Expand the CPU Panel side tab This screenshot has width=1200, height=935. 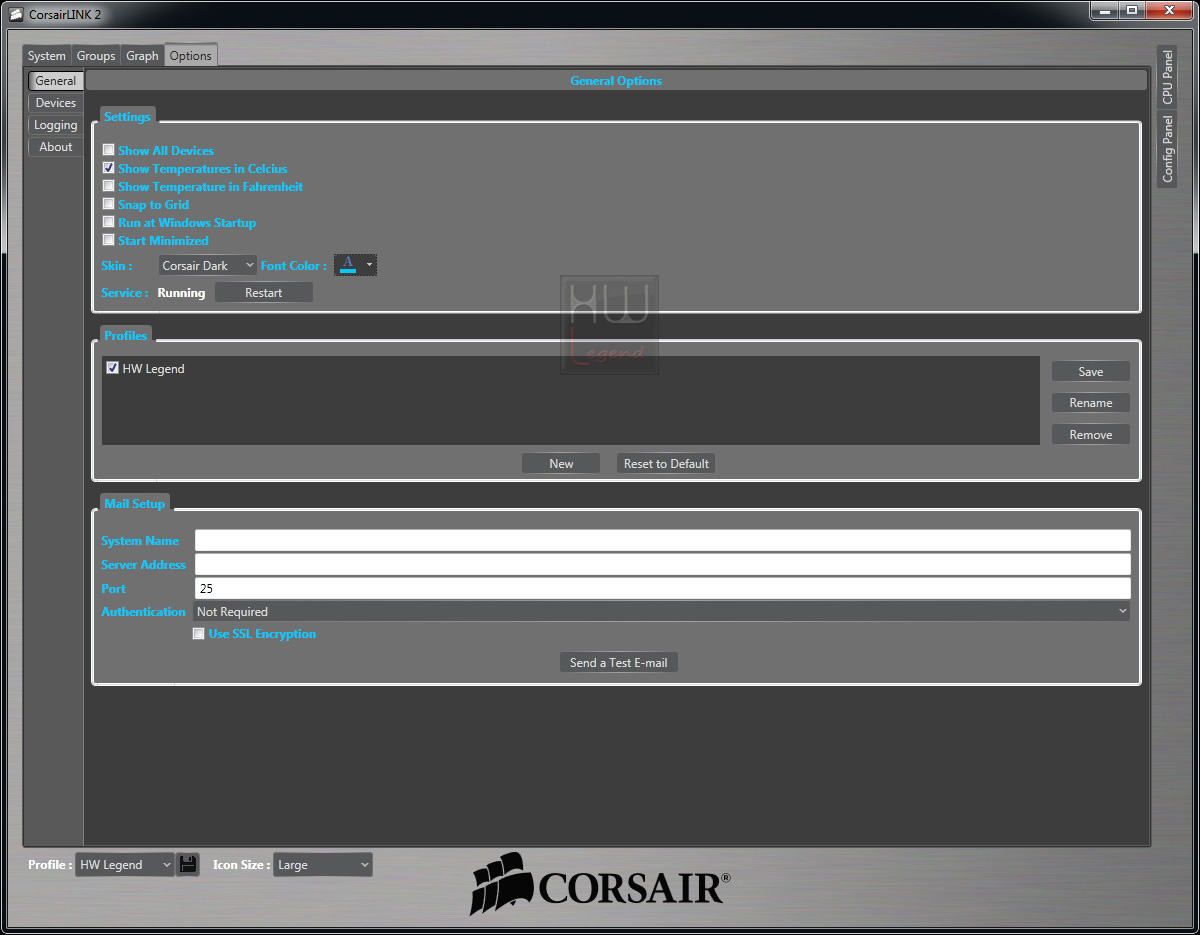point(1167,77)
